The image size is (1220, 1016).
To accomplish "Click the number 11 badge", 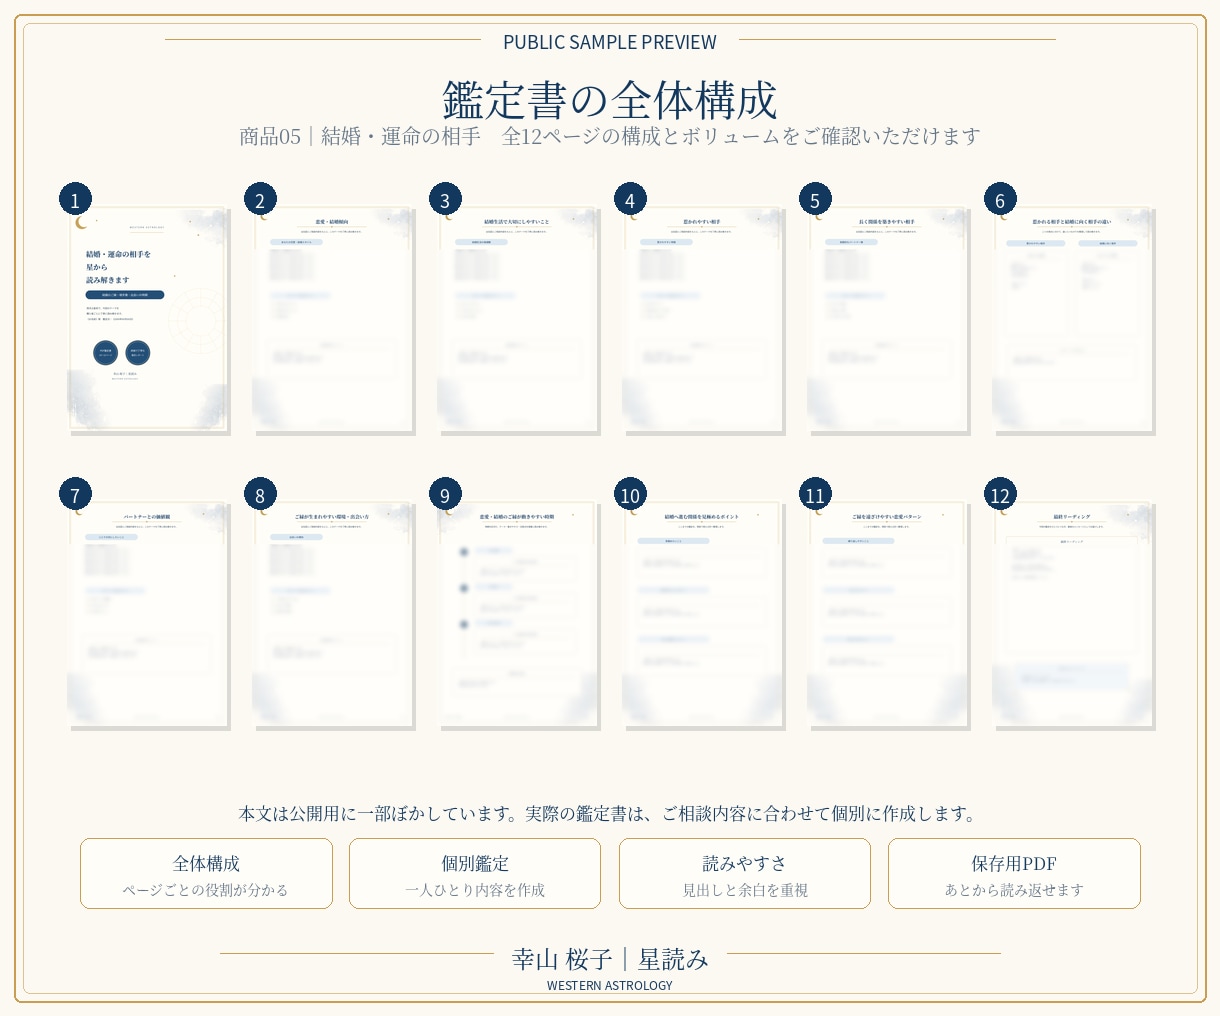I will click(x=815, y=494).
